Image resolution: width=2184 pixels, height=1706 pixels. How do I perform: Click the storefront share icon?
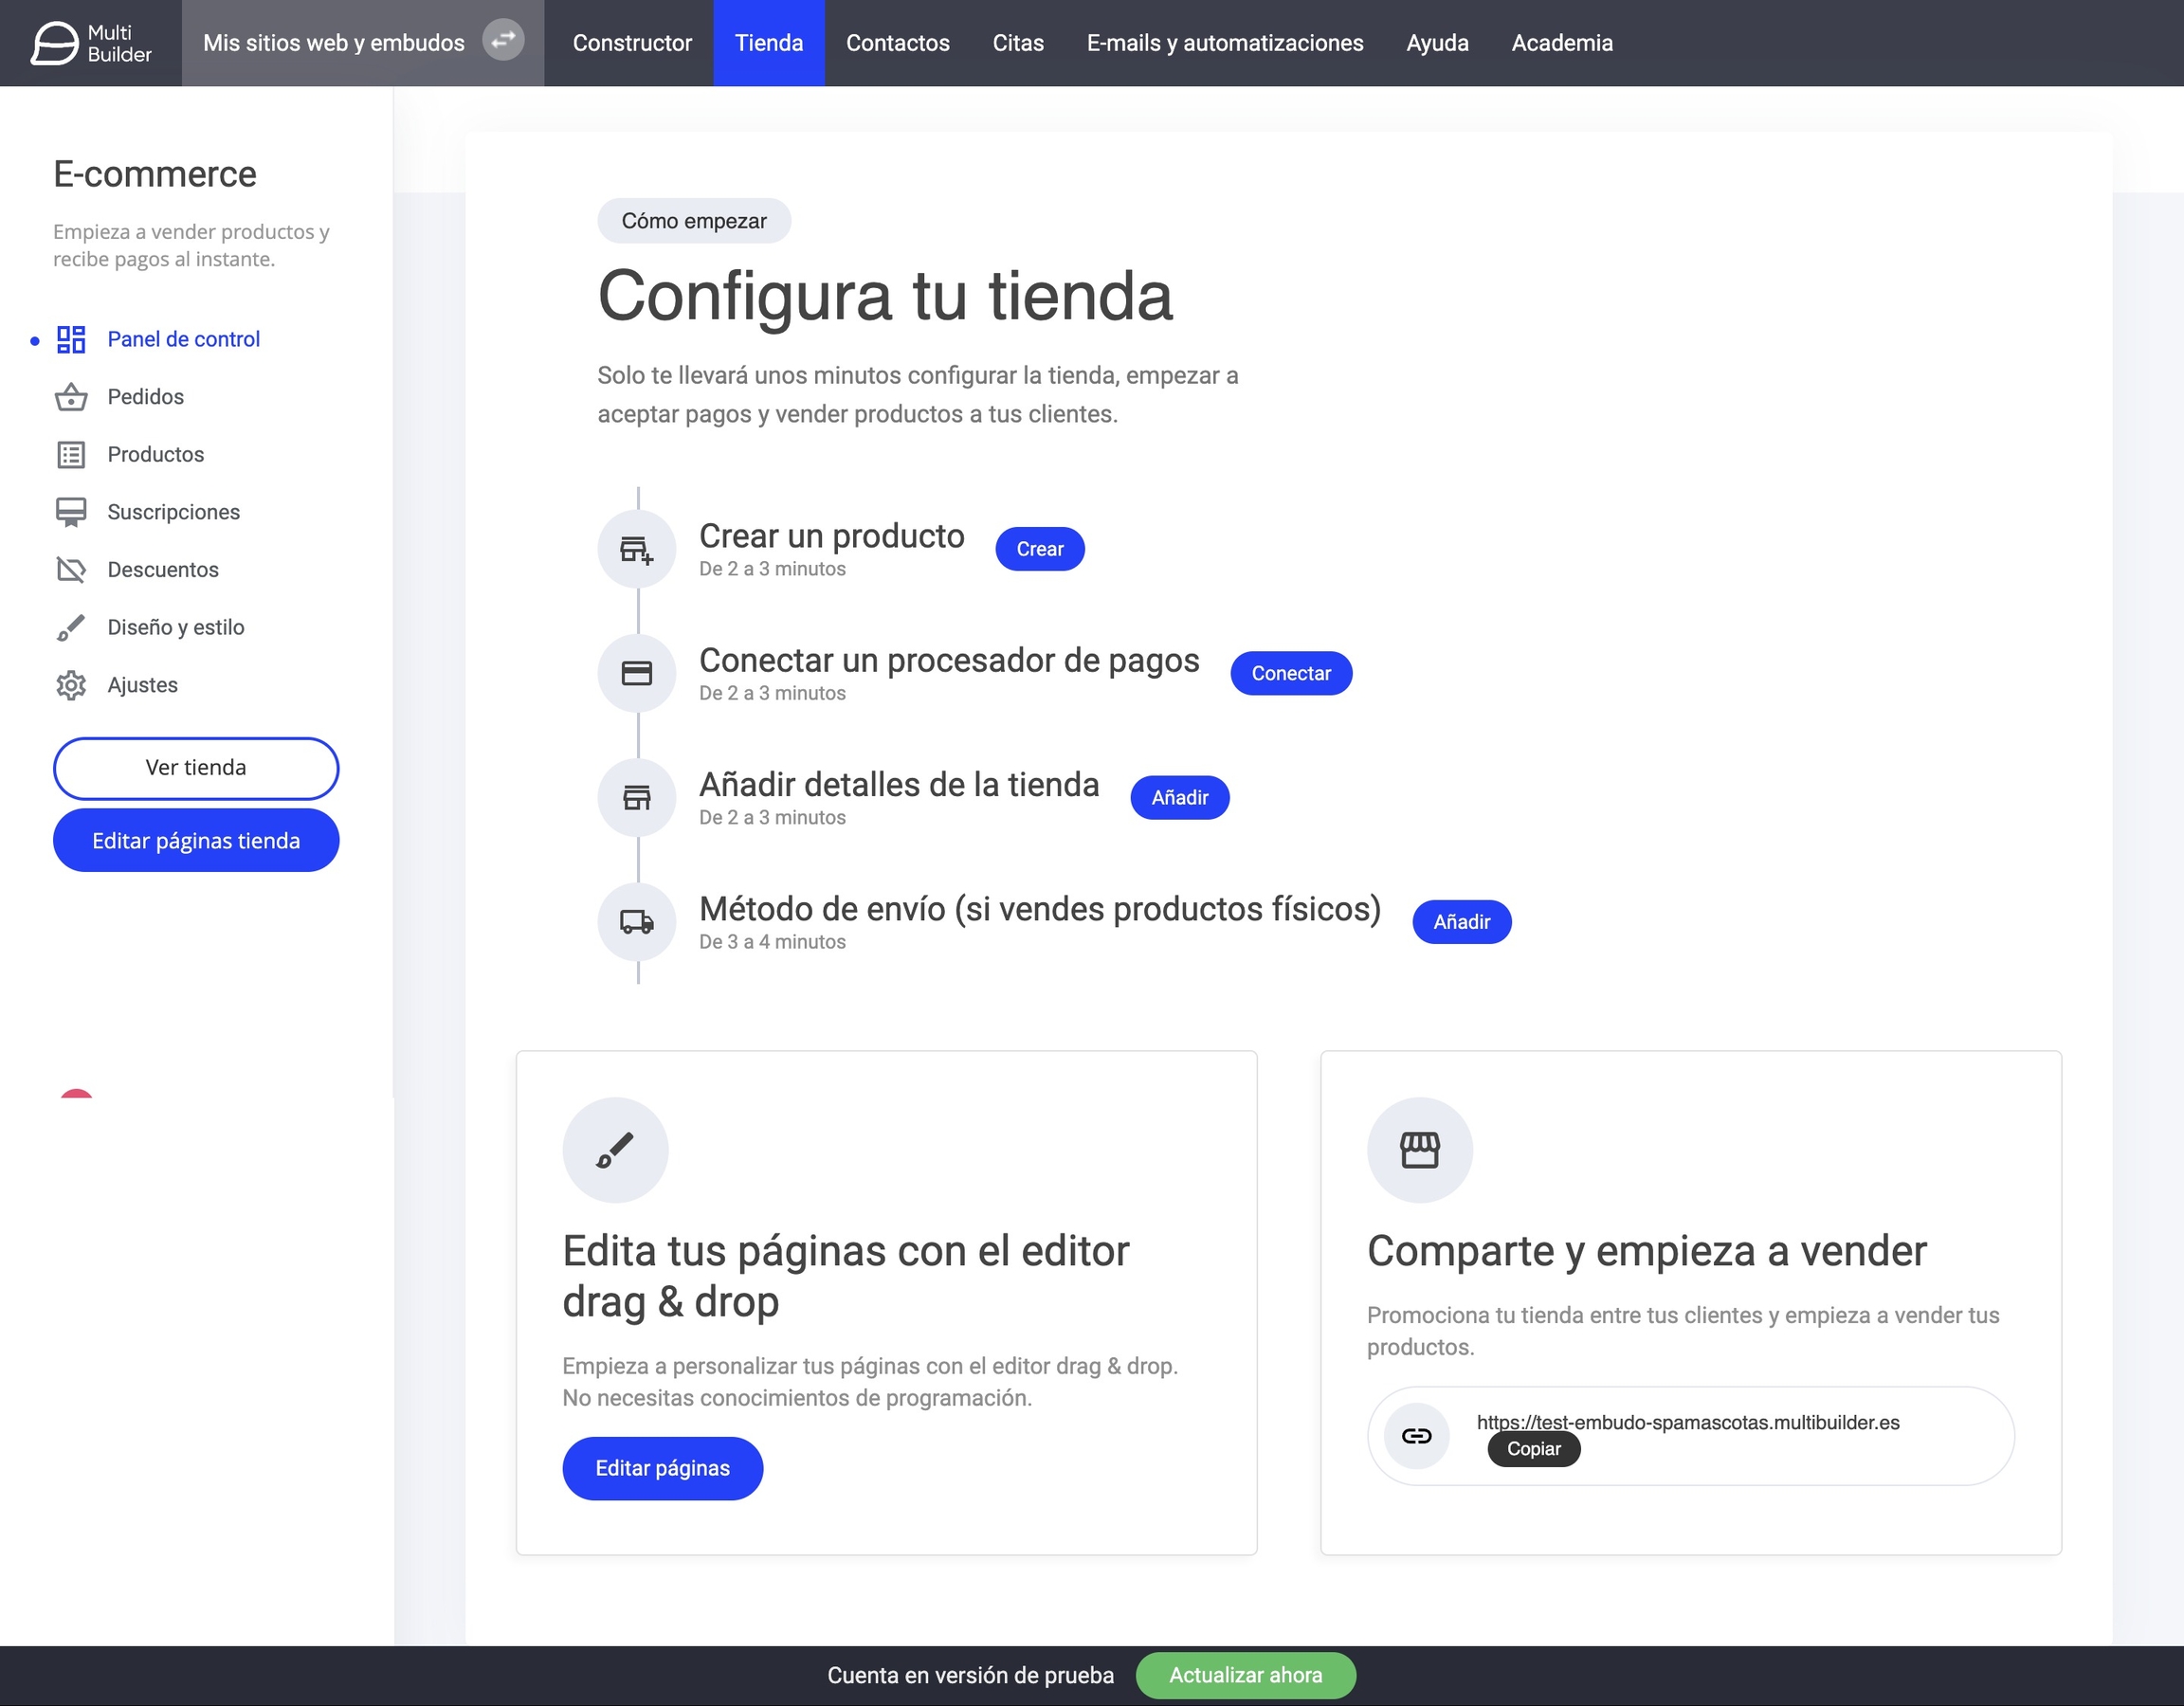(1419, 1150)
